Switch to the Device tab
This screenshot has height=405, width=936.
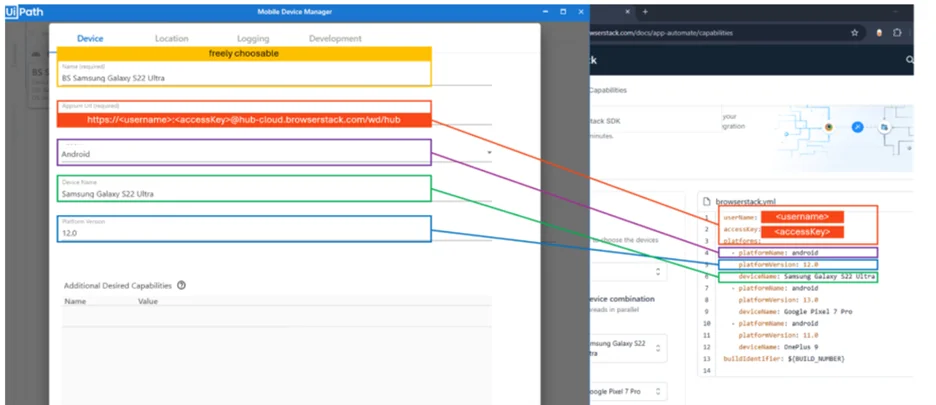coord(90,38)
